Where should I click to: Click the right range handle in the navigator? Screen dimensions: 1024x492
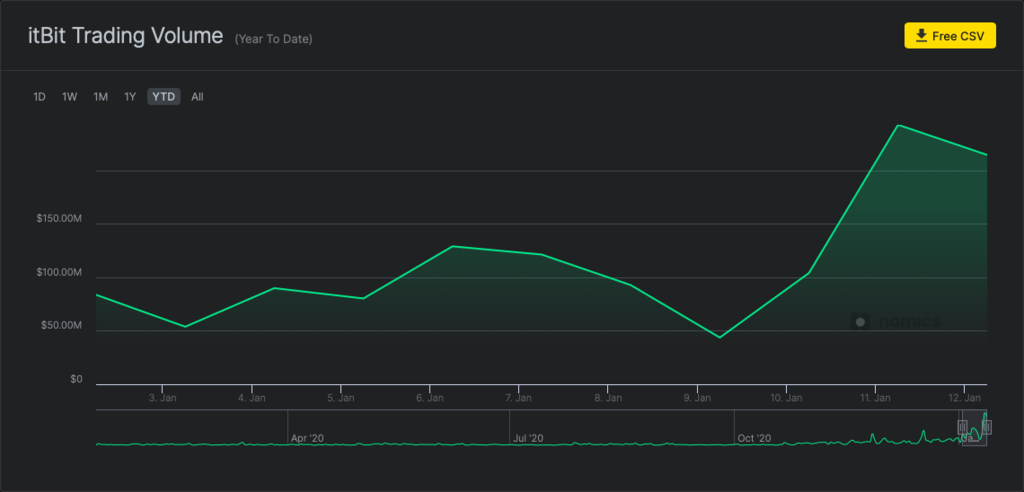(987, 427)
